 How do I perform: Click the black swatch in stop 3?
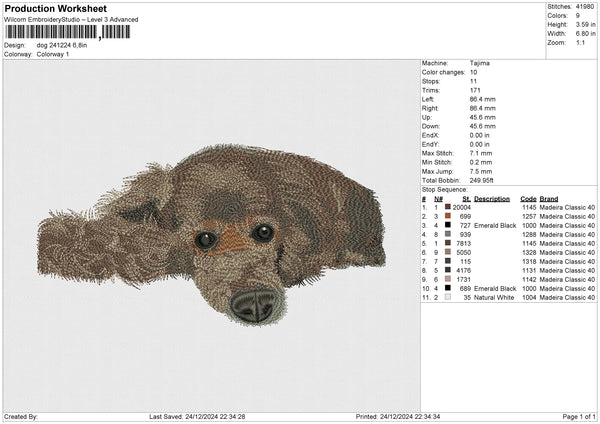(x=447, y=225)
